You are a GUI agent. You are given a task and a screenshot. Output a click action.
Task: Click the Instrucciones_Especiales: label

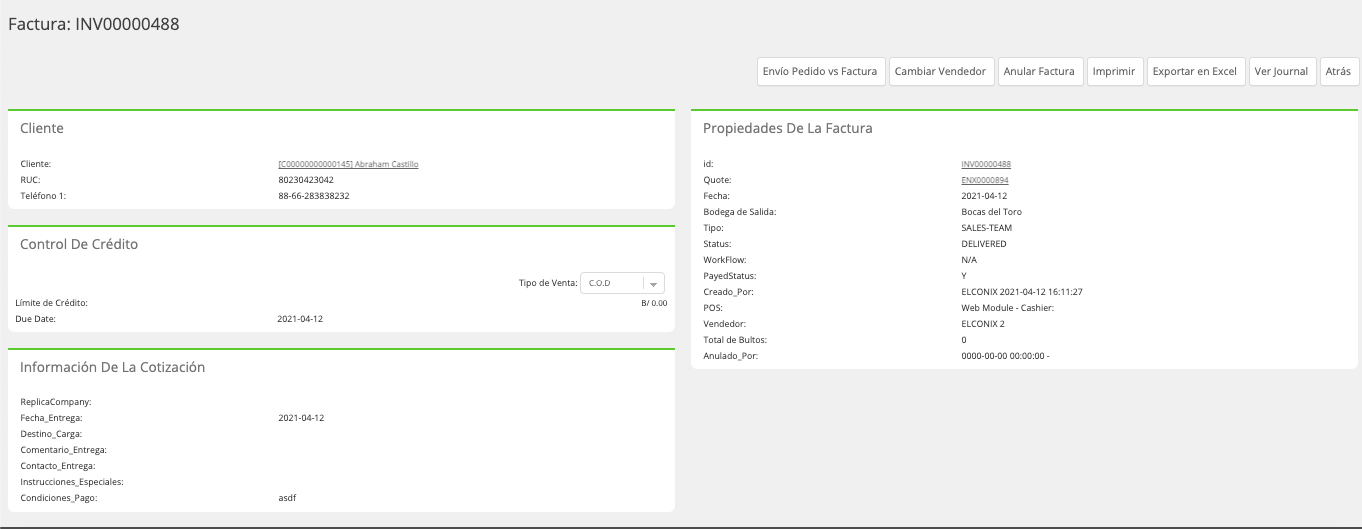(x=72, y=482)
